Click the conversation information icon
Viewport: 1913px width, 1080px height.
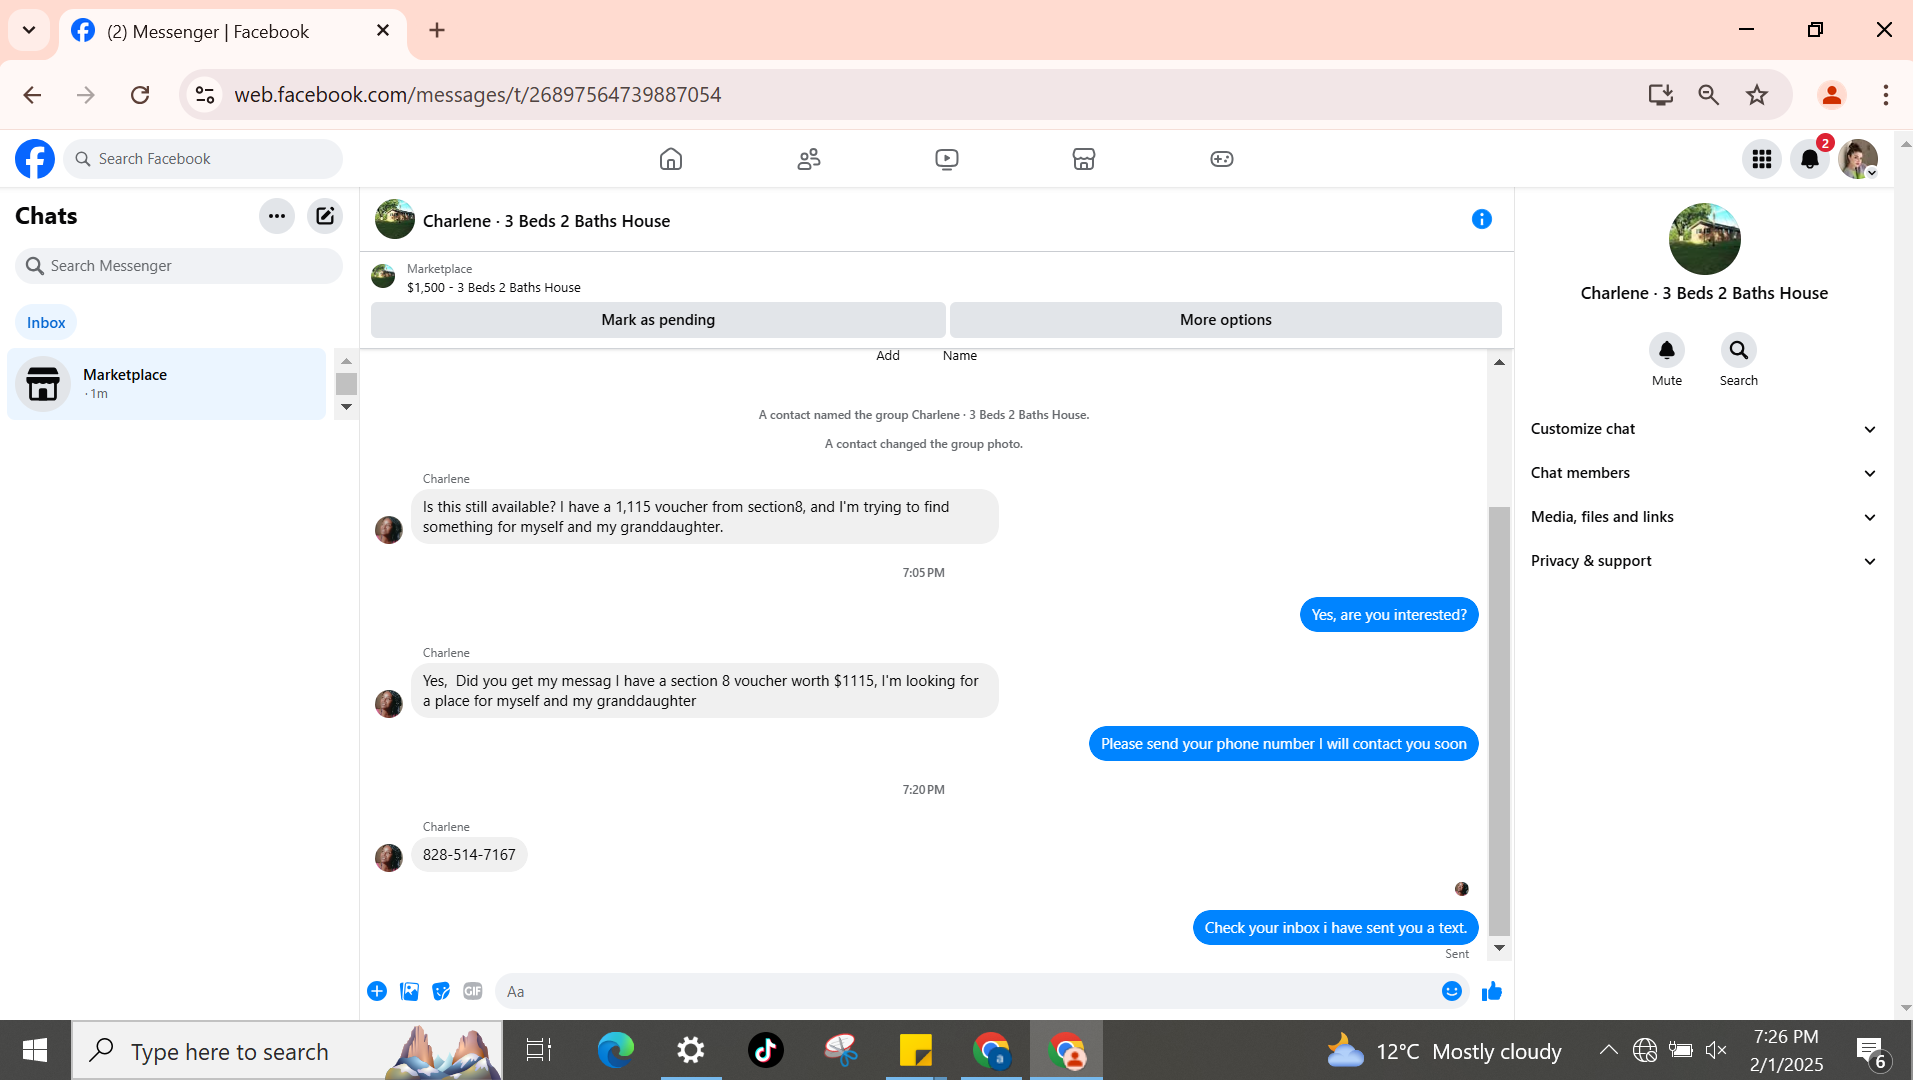pyautogui.click(x=1482, y=219)
